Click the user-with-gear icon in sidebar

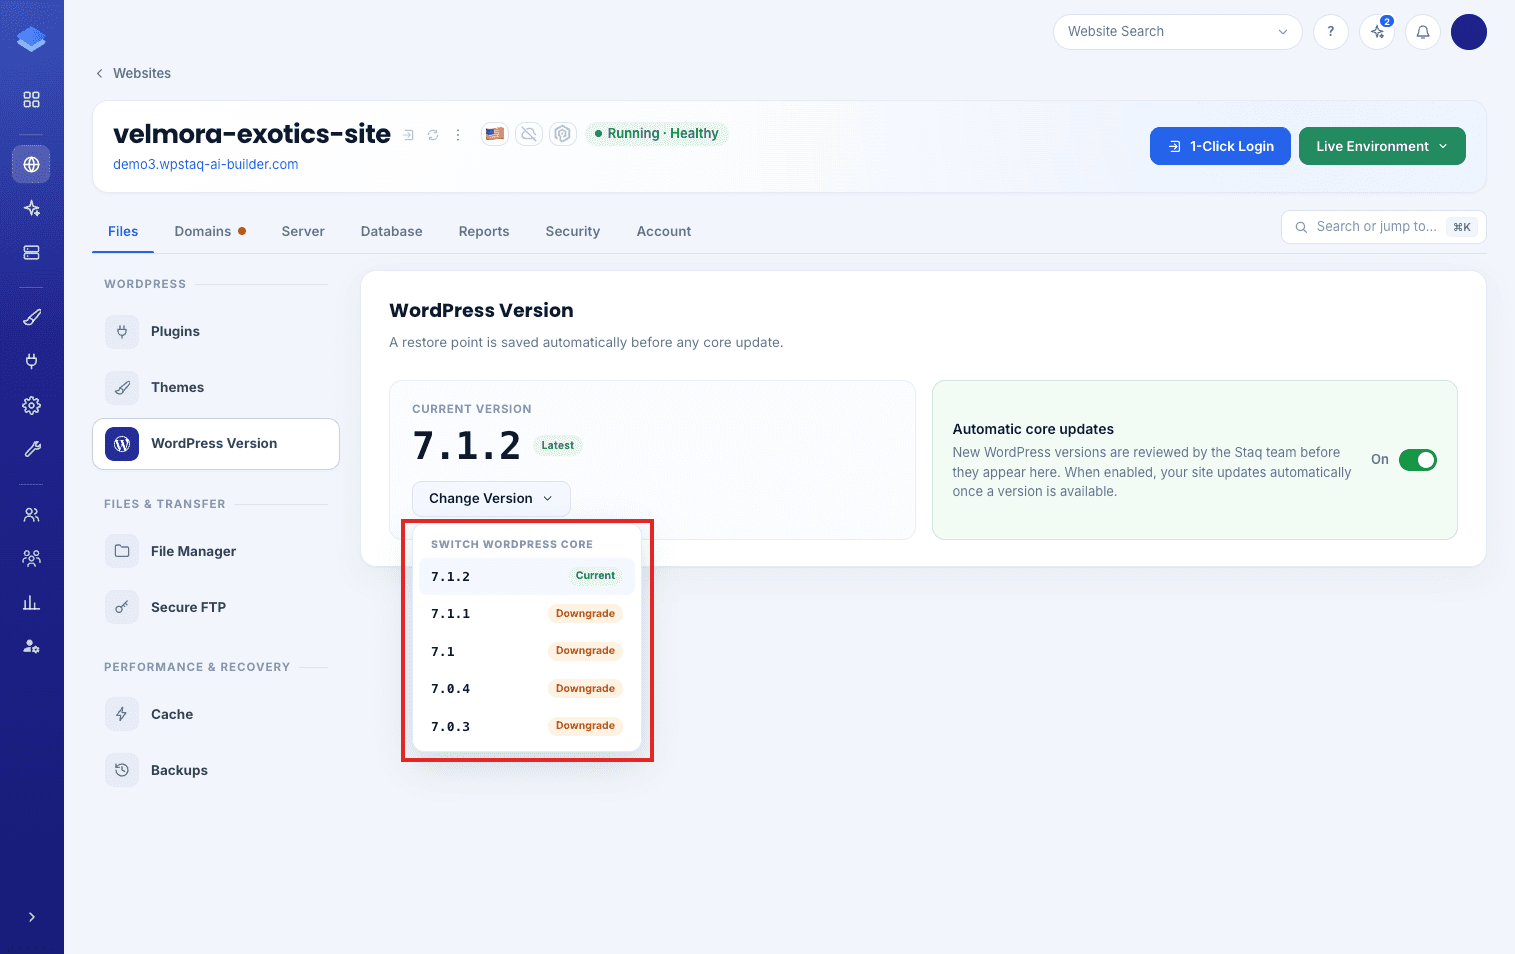[31, 647]
